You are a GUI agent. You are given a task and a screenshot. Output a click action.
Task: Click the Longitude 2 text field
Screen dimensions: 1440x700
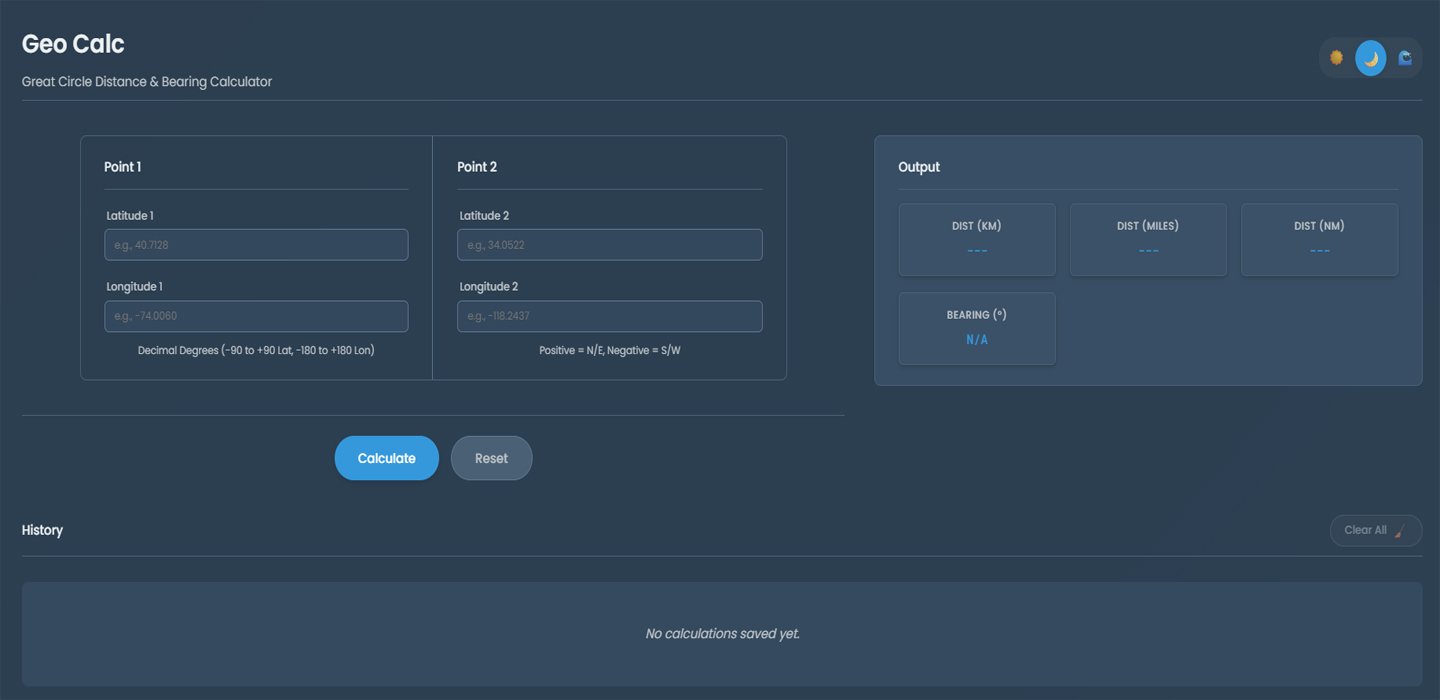(610, 316)
